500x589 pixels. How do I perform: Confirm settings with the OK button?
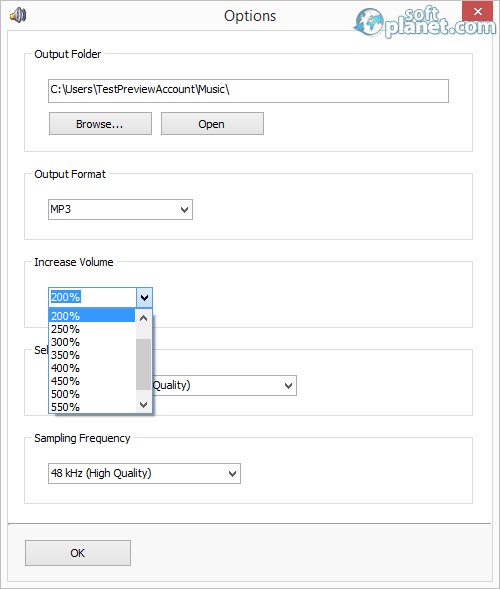pyautogui.click(x=78, y=553)
